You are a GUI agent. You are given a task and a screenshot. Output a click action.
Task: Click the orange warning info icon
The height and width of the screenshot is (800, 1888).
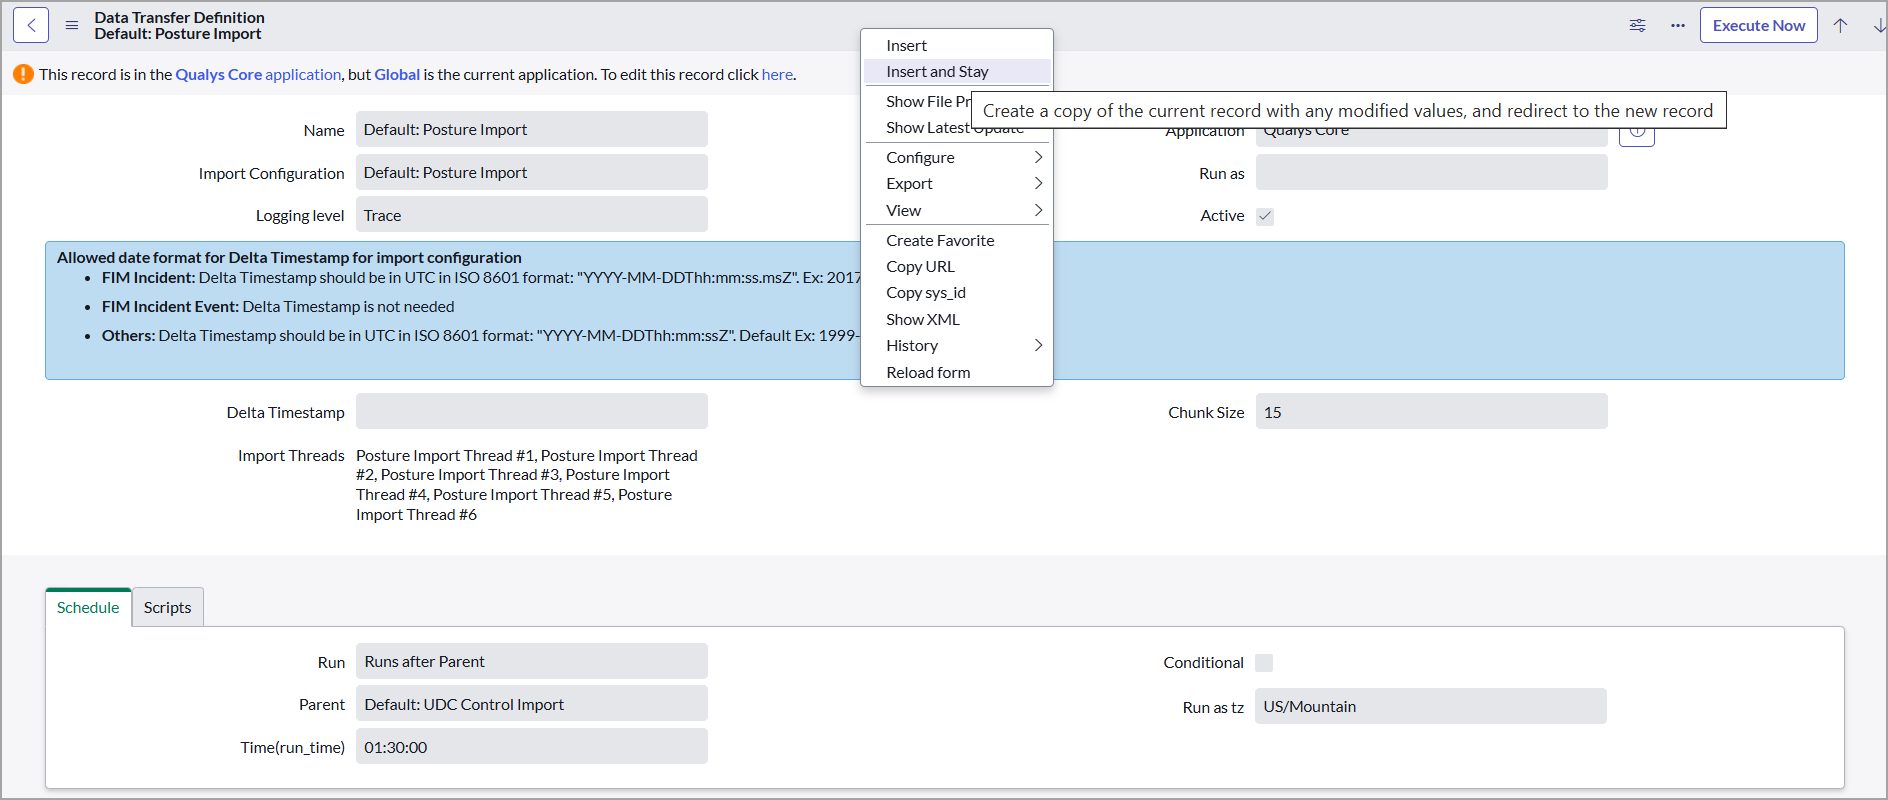tap(23, 74)
